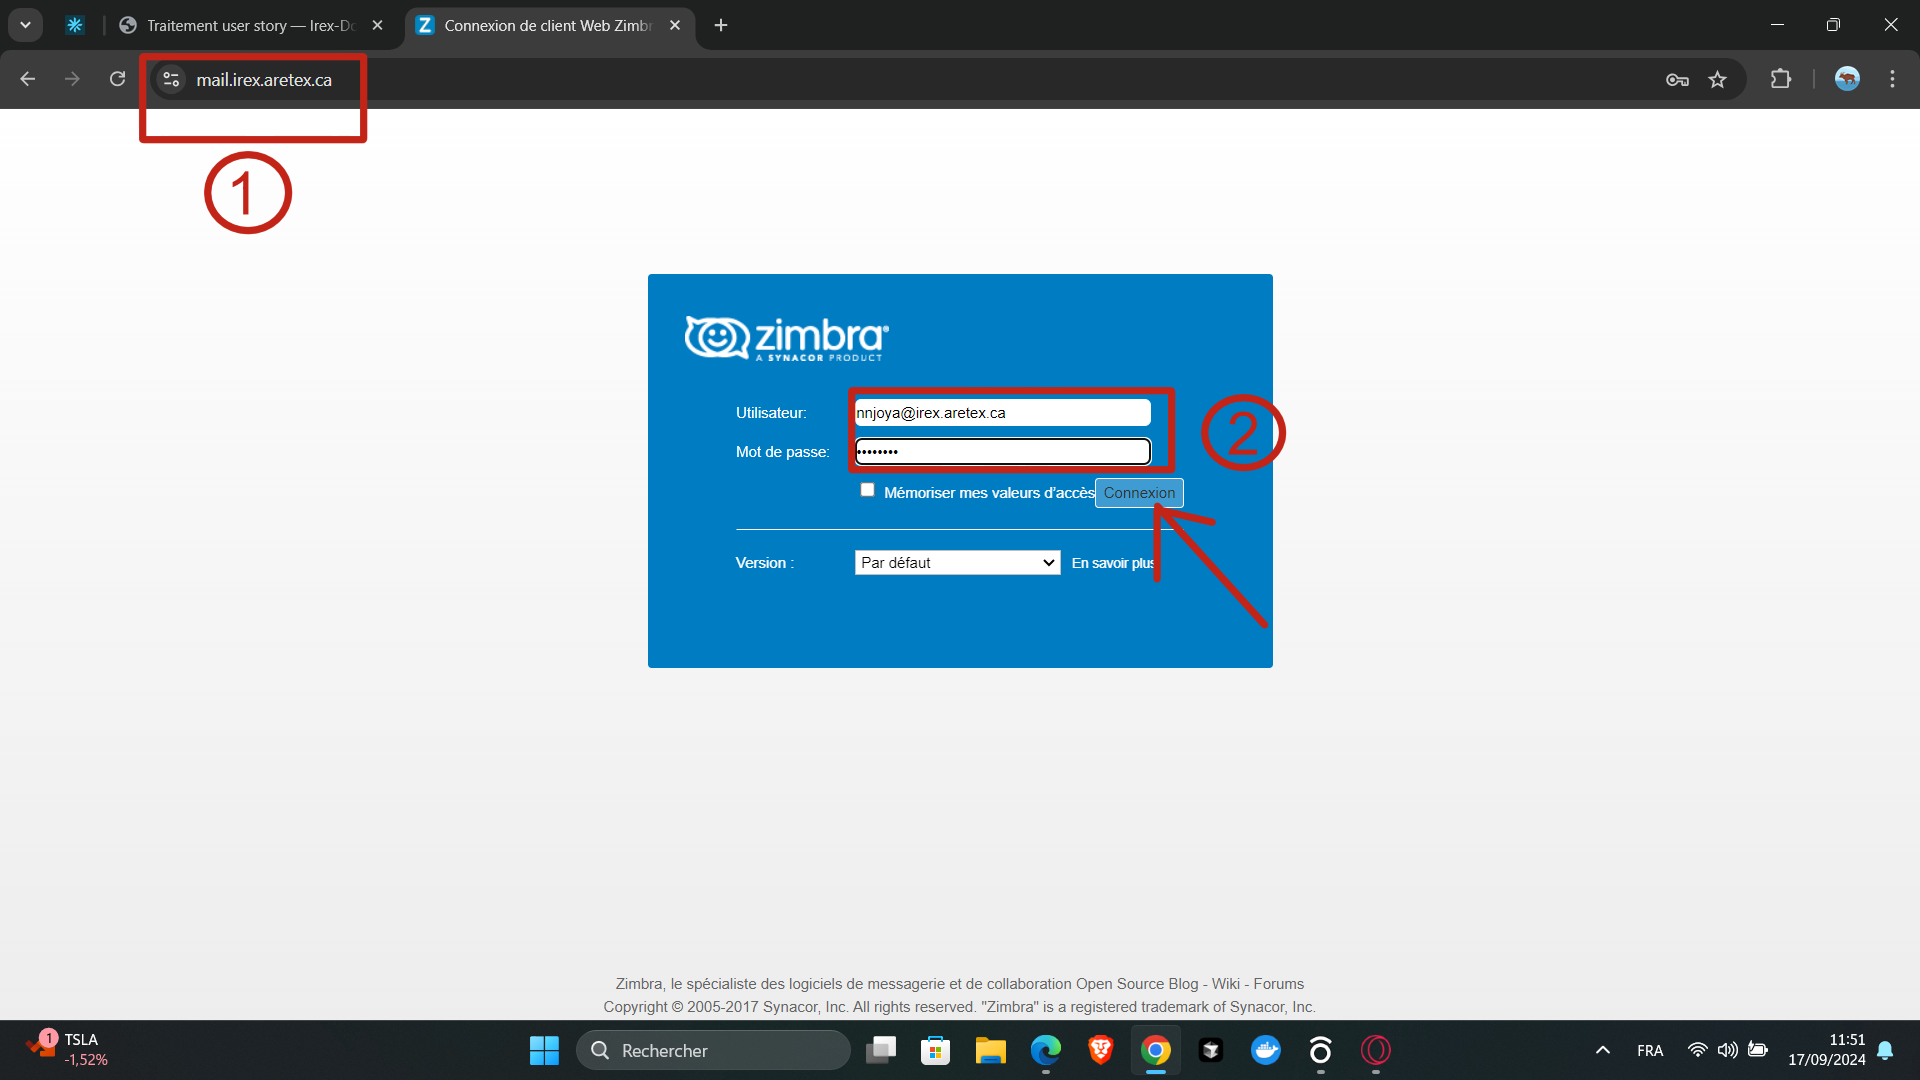Check Mémoriser mes valeurs d'accès
Image resolution: width=1920 pixels, height=1080 pixels.
[x=867, y=490]
